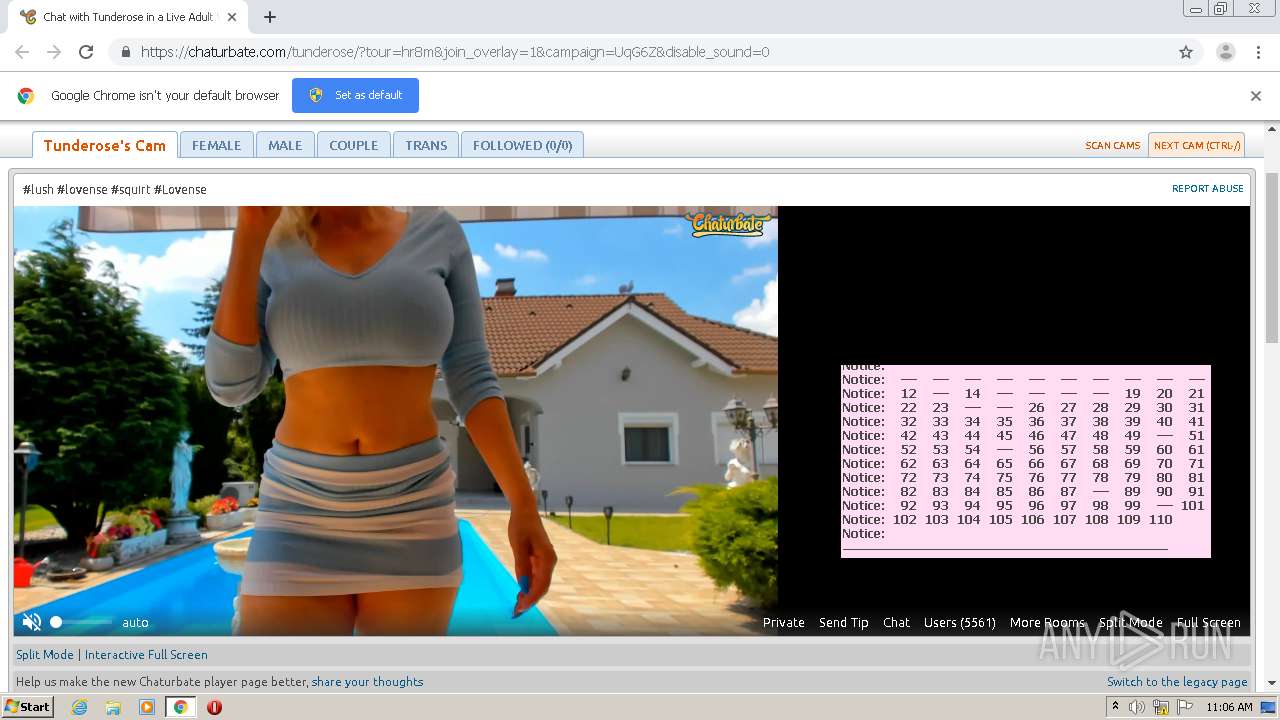Select the Tunderose's Cam tab

tap(105, 145)
